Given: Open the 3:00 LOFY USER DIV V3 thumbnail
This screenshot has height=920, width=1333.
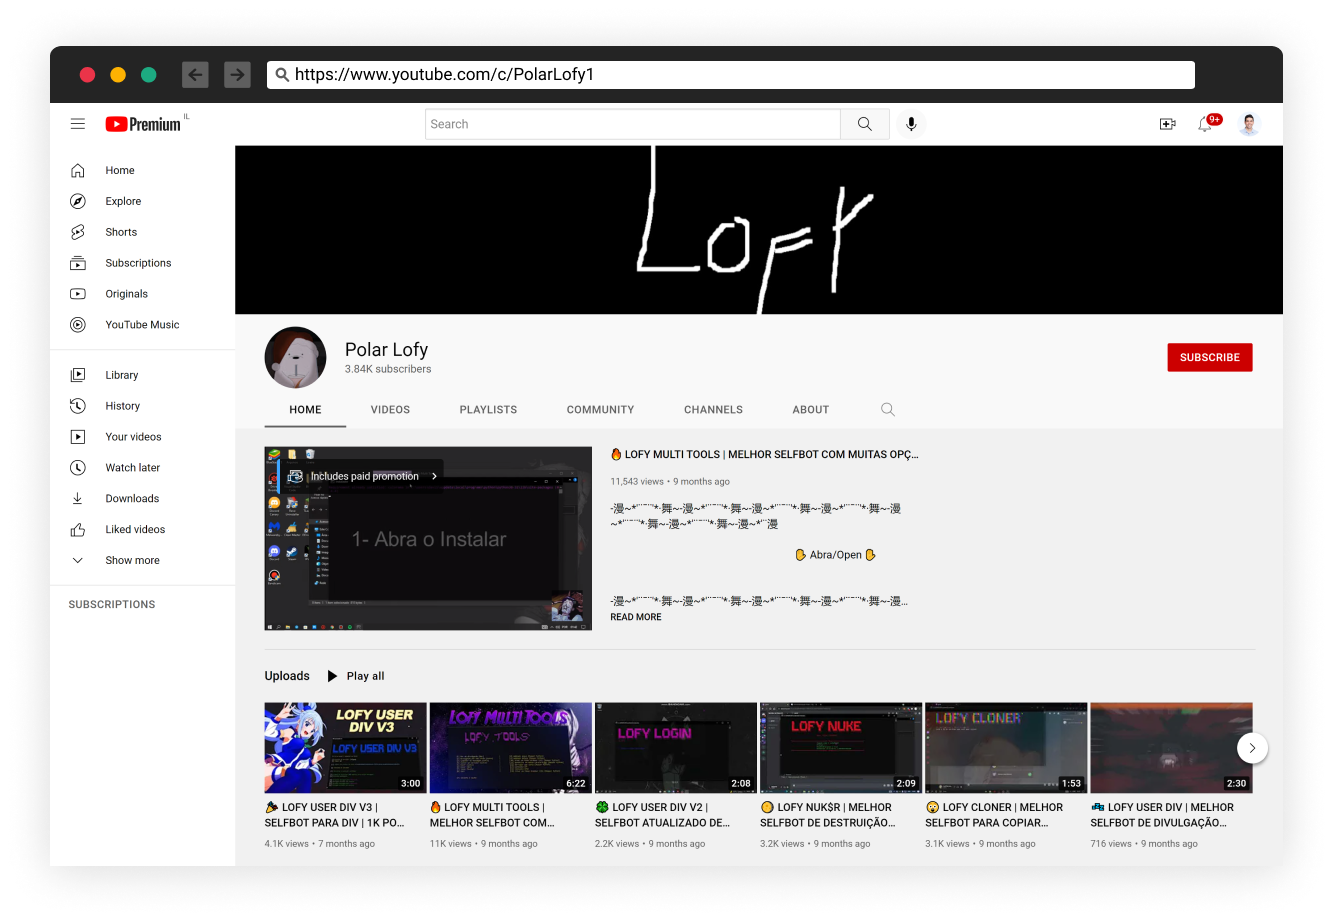Looking at the screenshot, I should (345, 748).
